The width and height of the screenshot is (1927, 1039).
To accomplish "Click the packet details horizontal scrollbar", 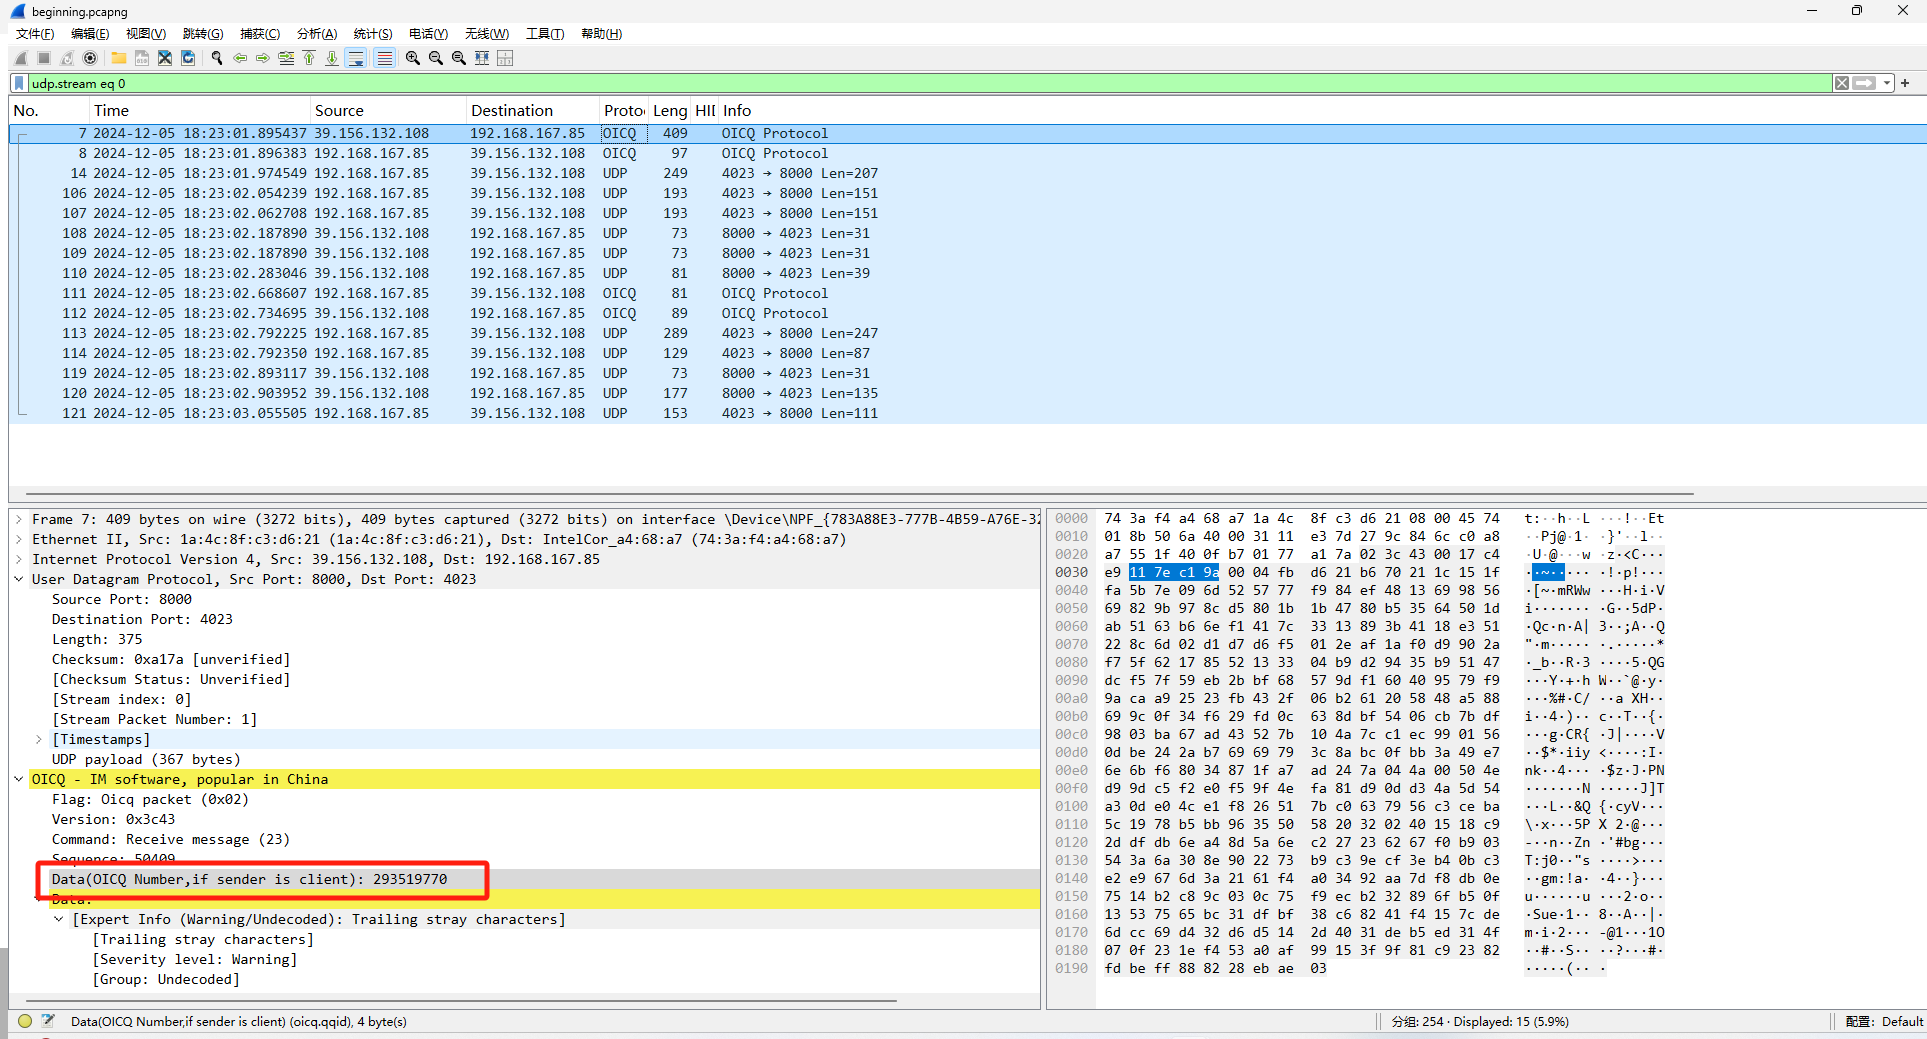I will click(461, 1000).
